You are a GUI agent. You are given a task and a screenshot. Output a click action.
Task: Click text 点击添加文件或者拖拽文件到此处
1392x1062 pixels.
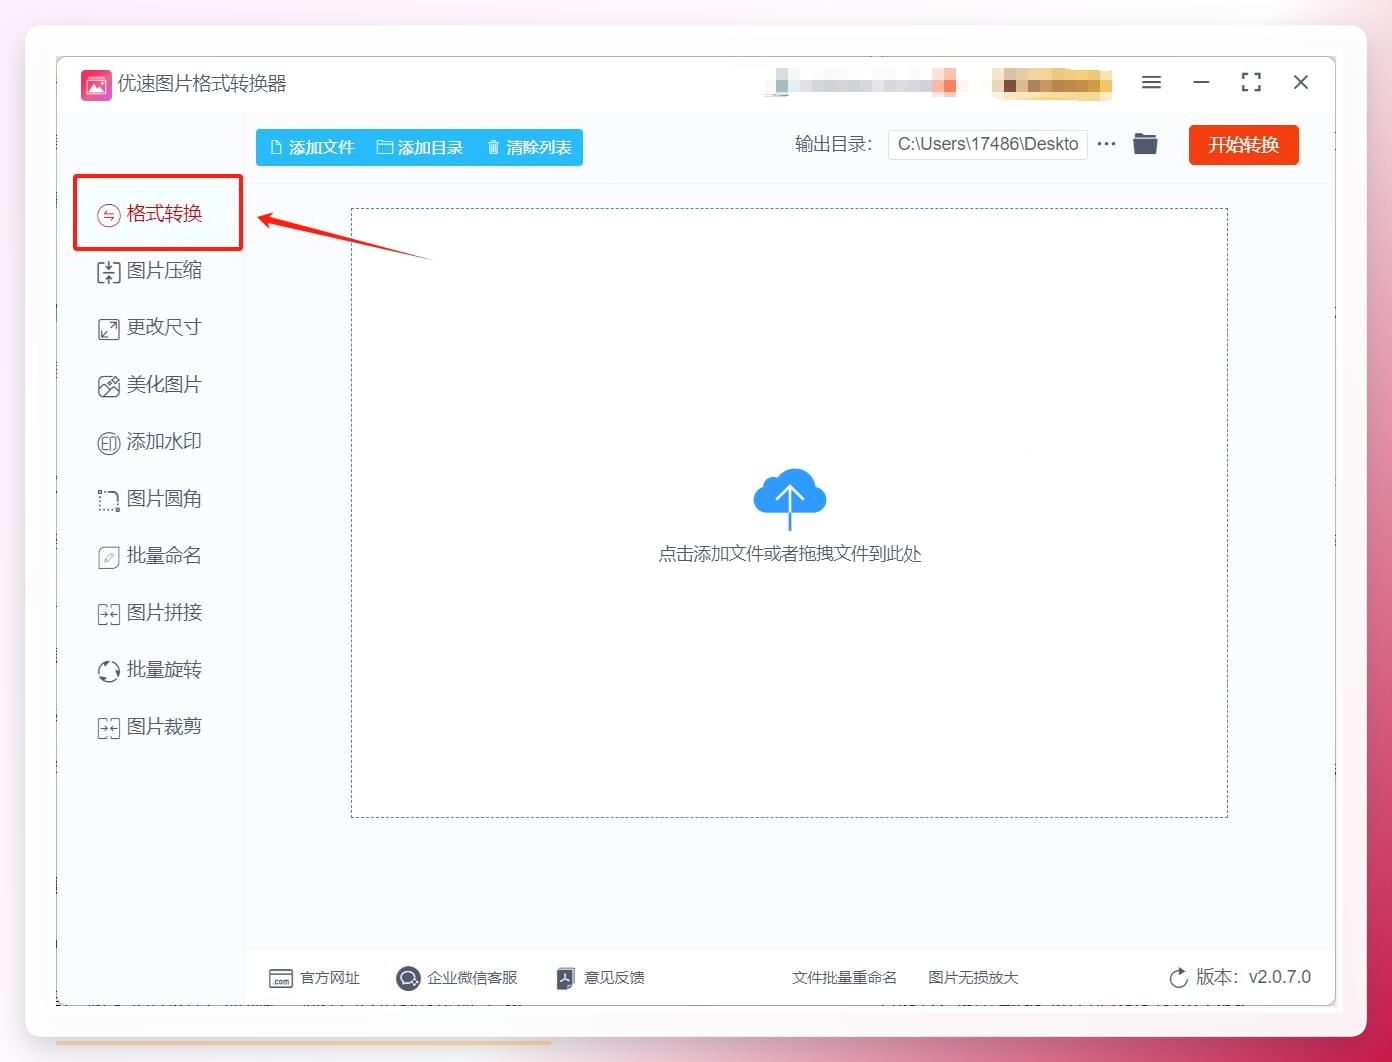tap(790, 554)
